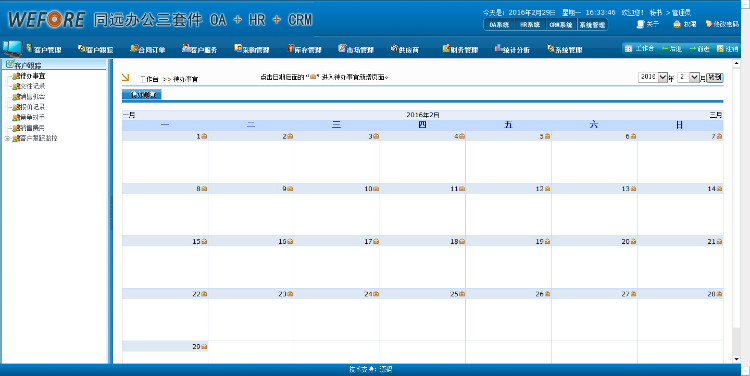Open the 合同订单 menu
750x376 pixels.
pyautogui.click(x=148, y=49)
